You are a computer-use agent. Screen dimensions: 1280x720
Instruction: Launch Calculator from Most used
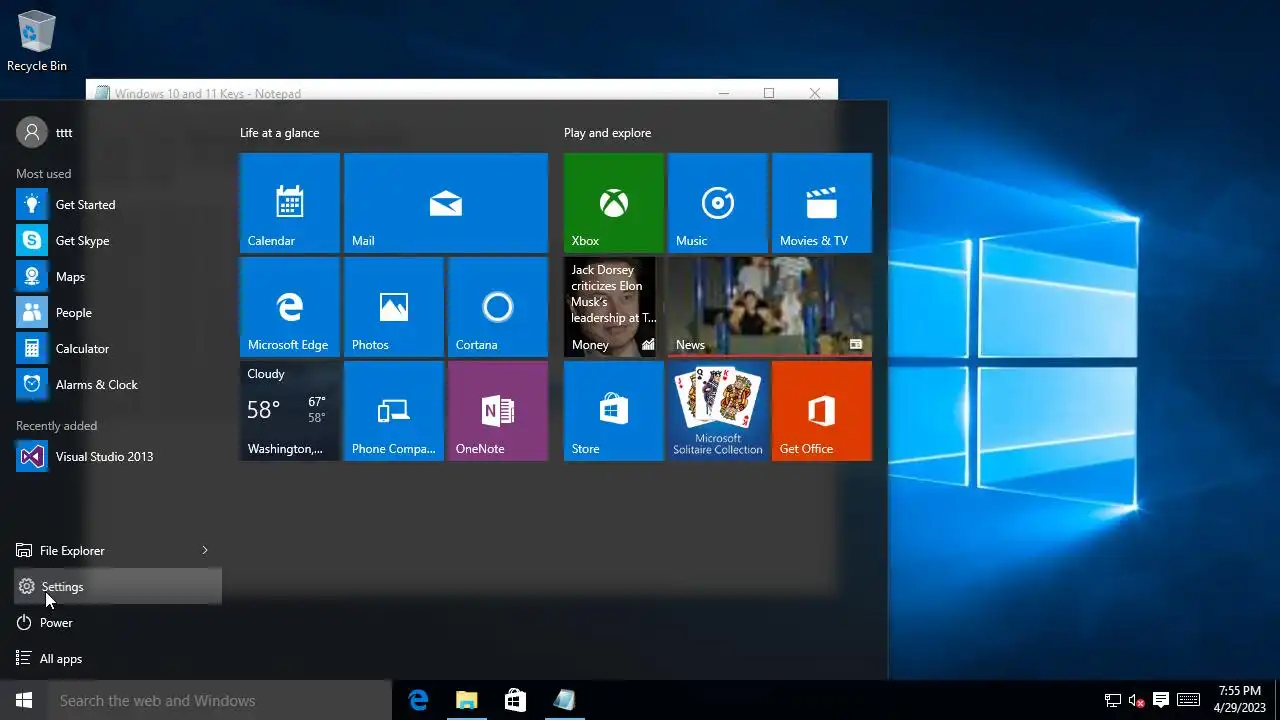tap(118, 349)
